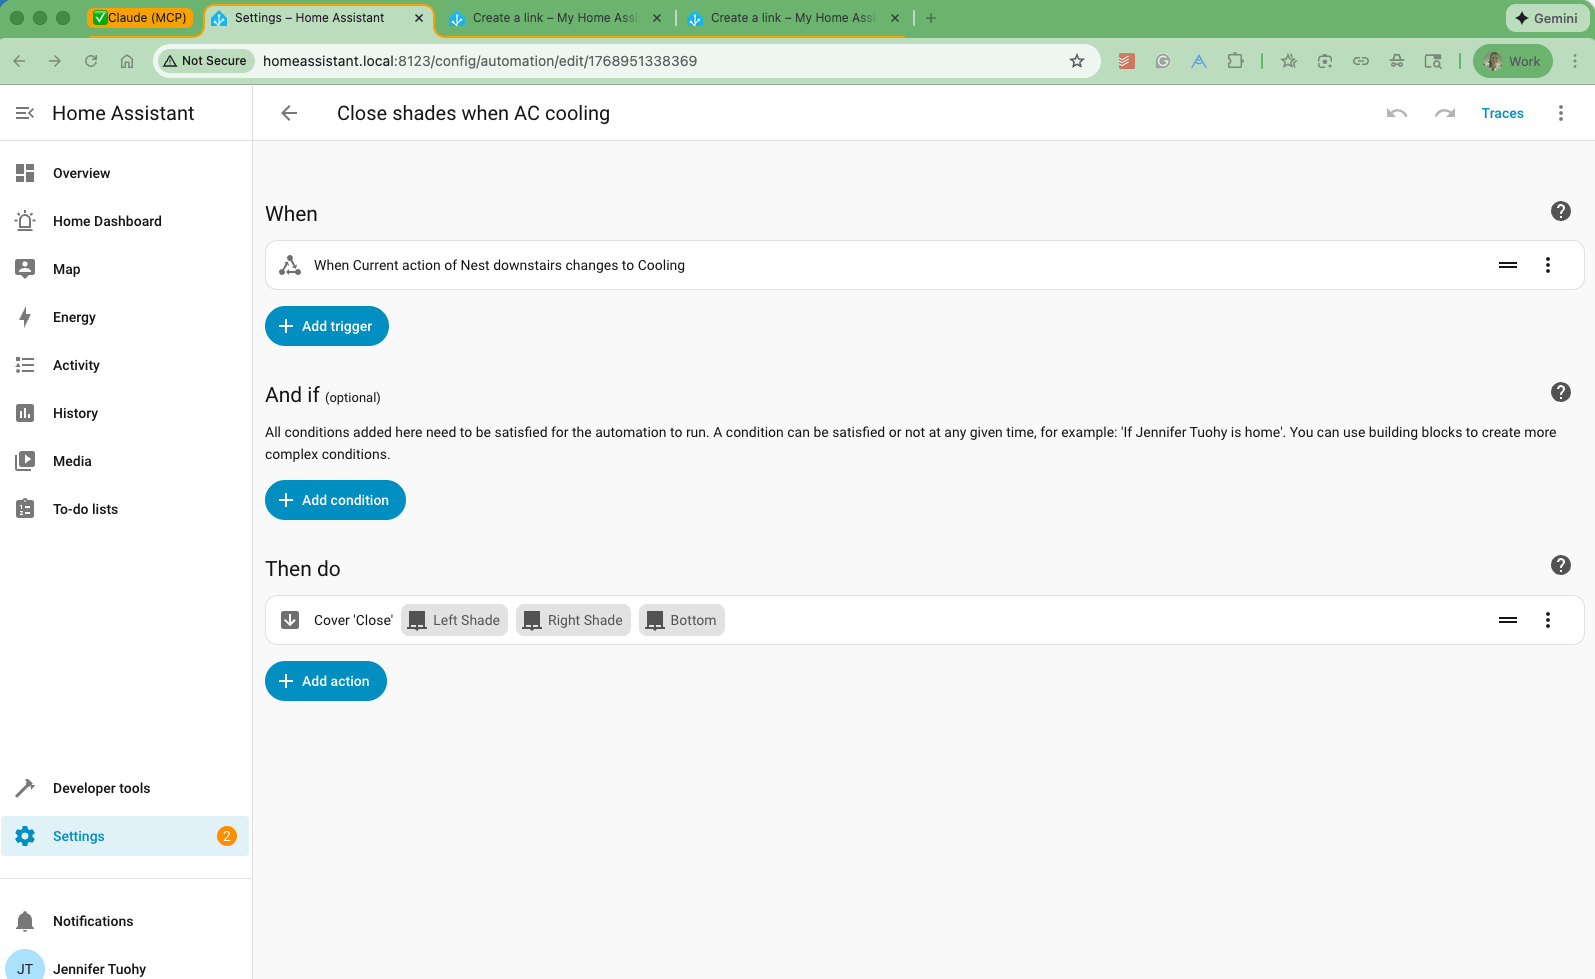Click the trigger state icon in When row
Viewport: 1595px width, 979px height.
click(290, 265)
